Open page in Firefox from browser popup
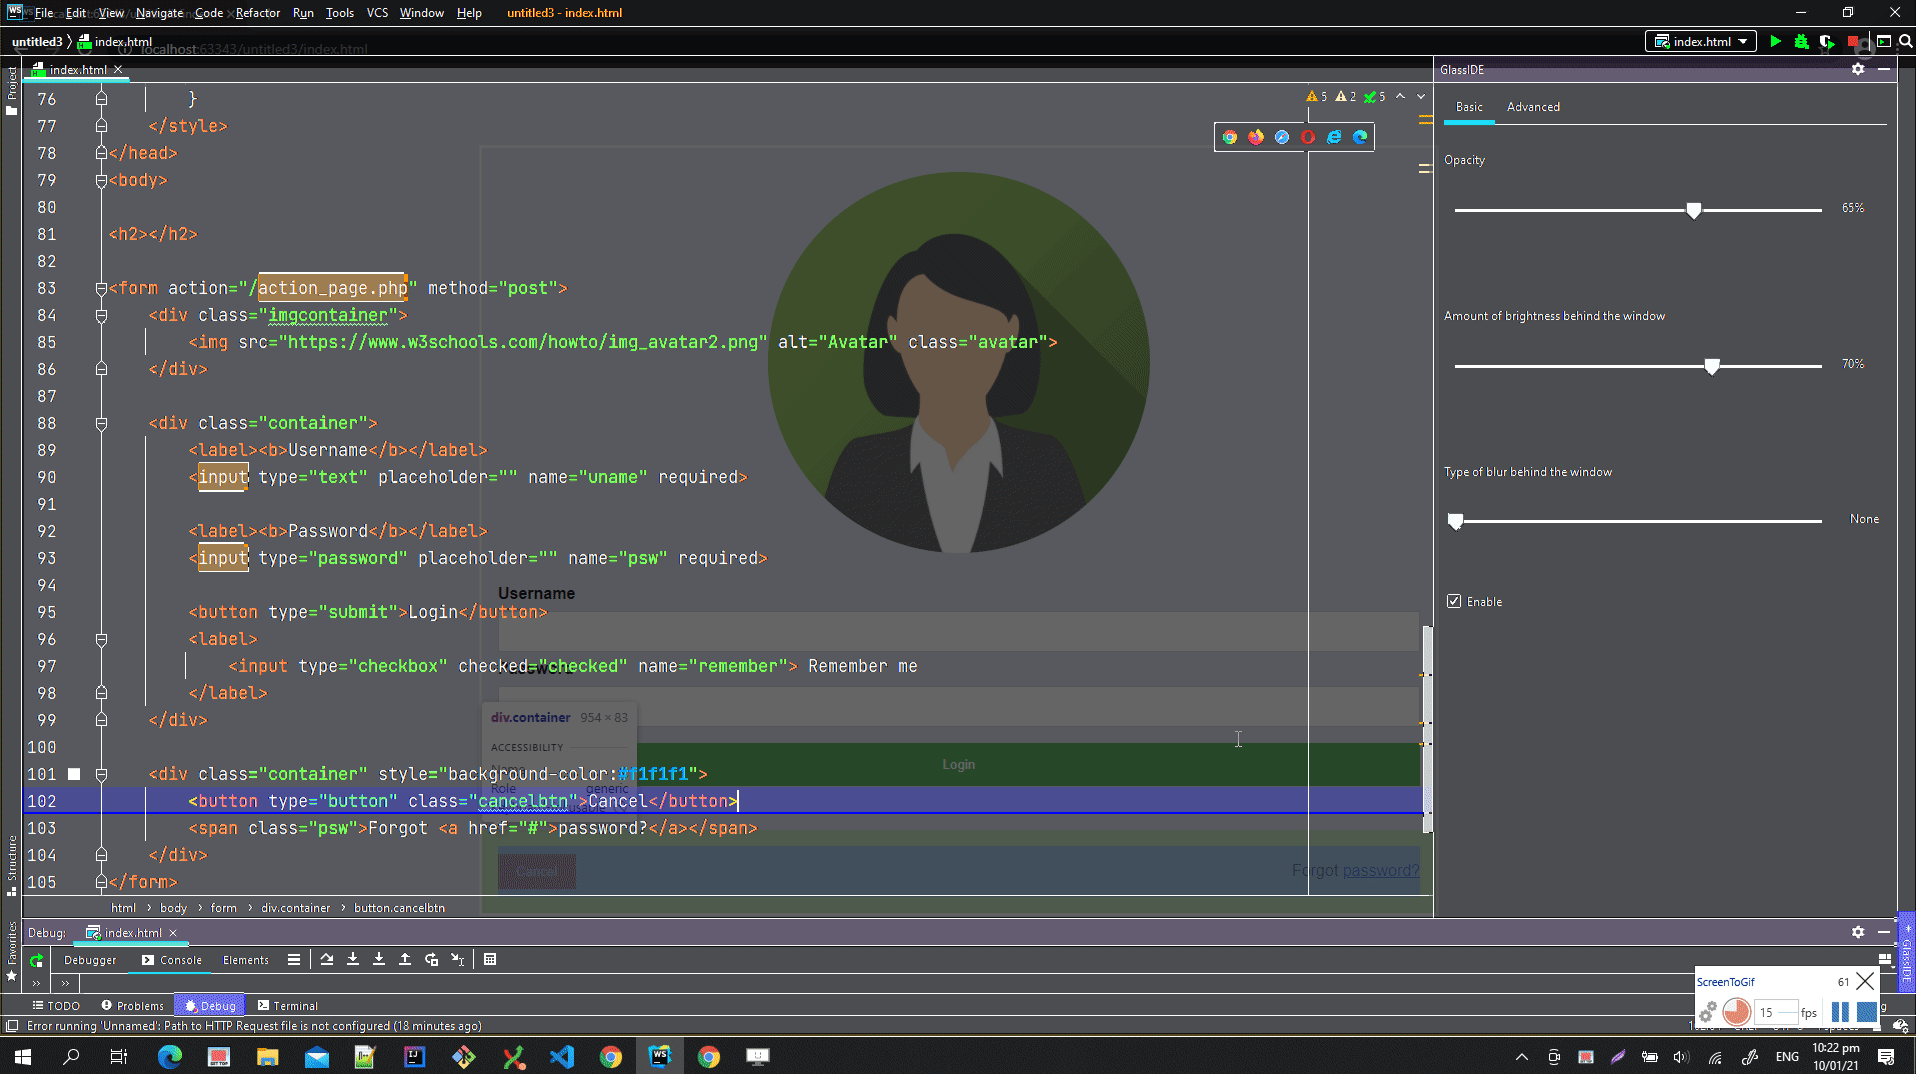The width and height of the screenshot is (1916, 1074). 1256,137
